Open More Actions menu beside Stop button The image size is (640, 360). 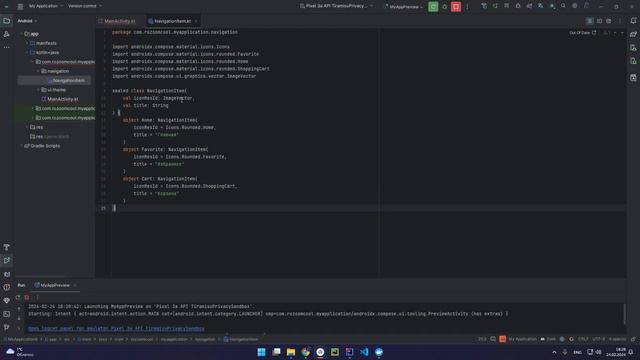pyautogui.click(x=467, y=7)
